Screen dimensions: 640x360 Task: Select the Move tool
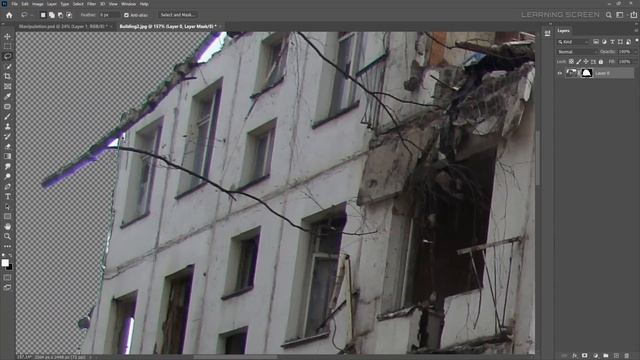point(7,36)
